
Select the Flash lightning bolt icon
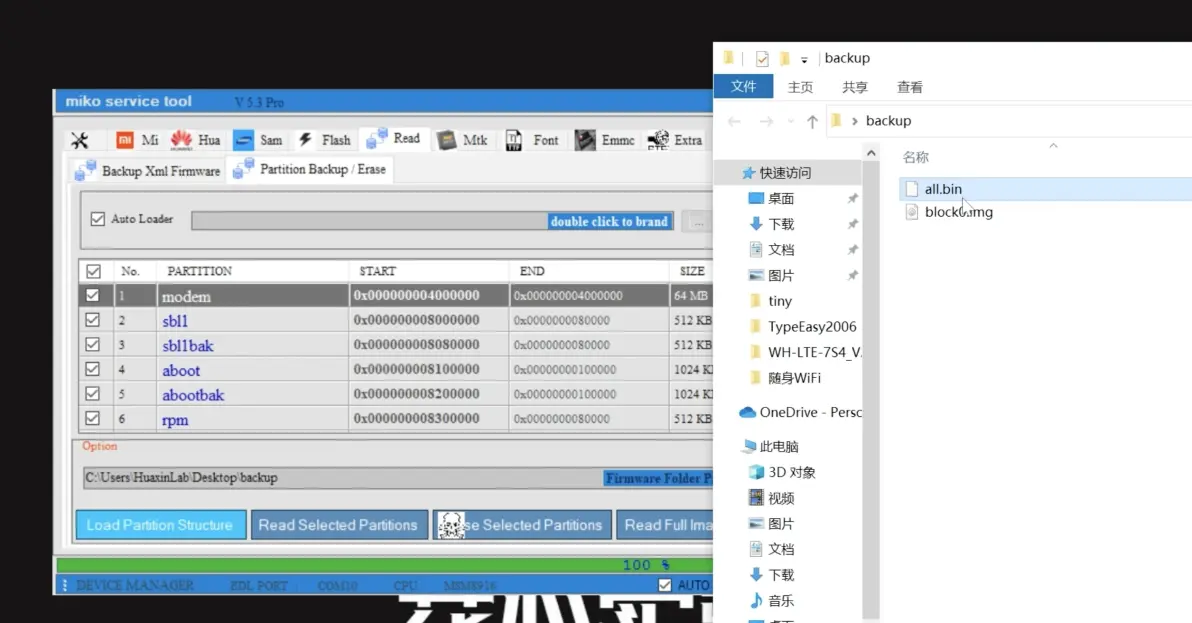click(x=306, y=140)
